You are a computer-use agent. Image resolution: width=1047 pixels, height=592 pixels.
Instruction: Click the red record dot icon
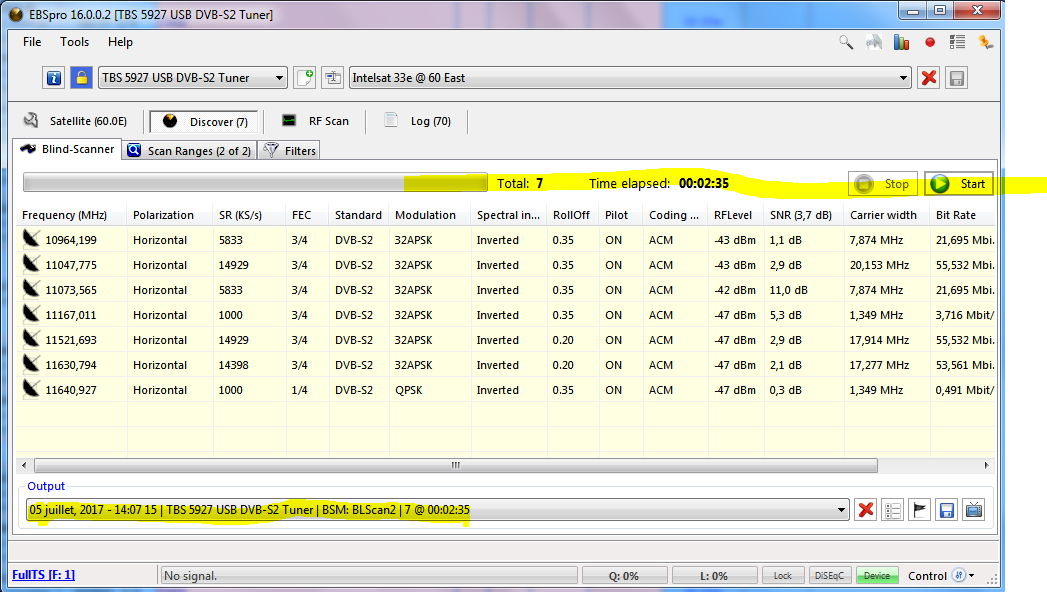930,42
